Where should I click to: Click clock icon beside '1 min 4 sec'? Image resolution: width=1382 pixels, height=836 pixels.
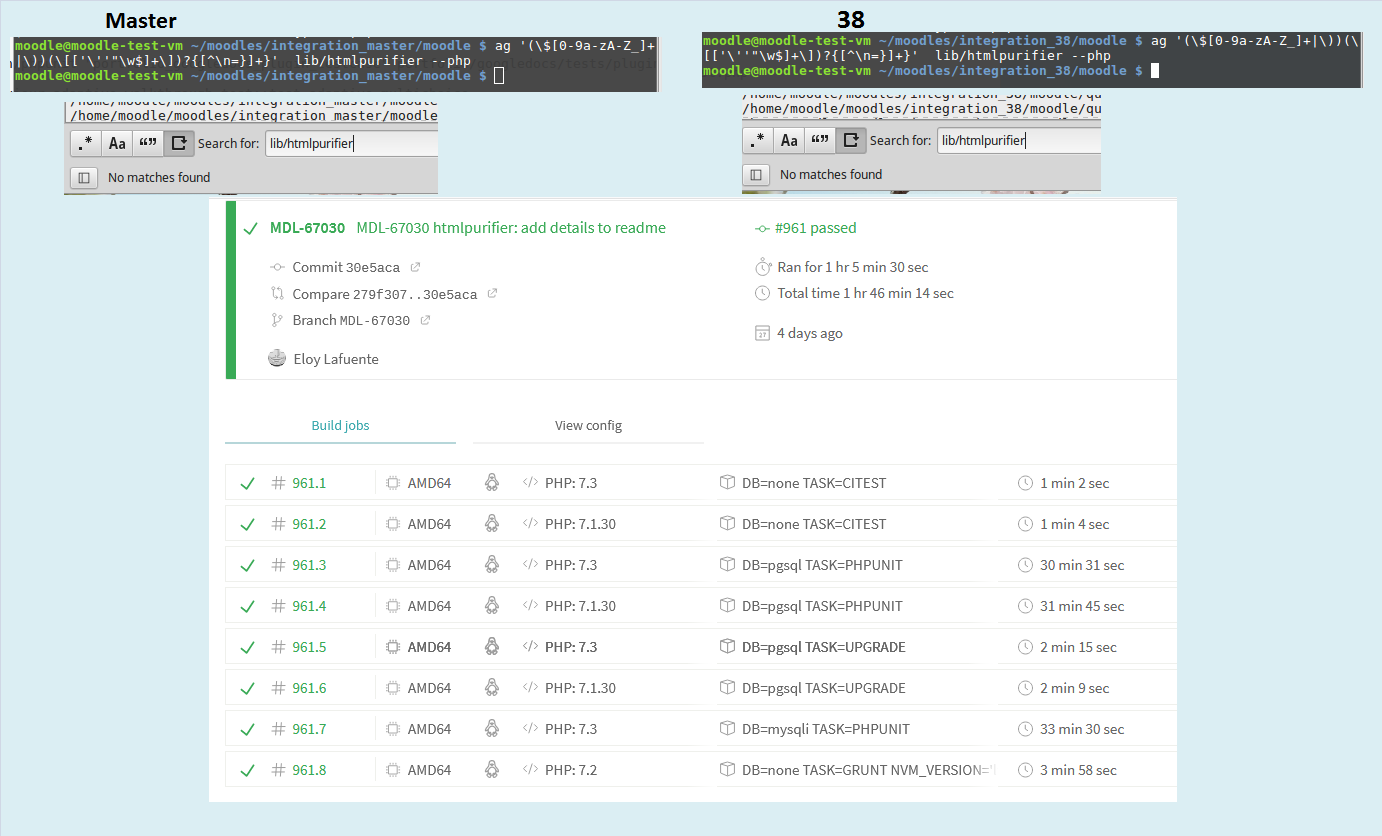point(1025,524)
